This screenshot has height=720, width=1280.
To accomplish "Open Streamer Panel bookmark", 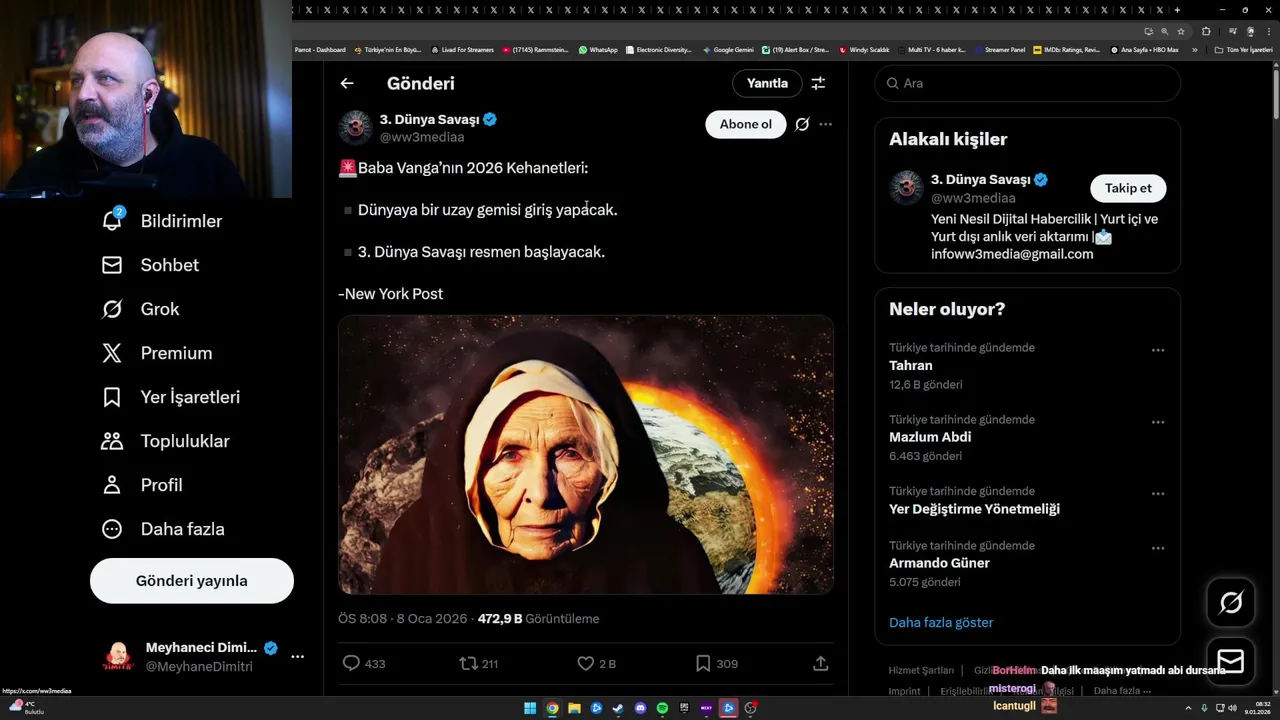I will 999,49.
